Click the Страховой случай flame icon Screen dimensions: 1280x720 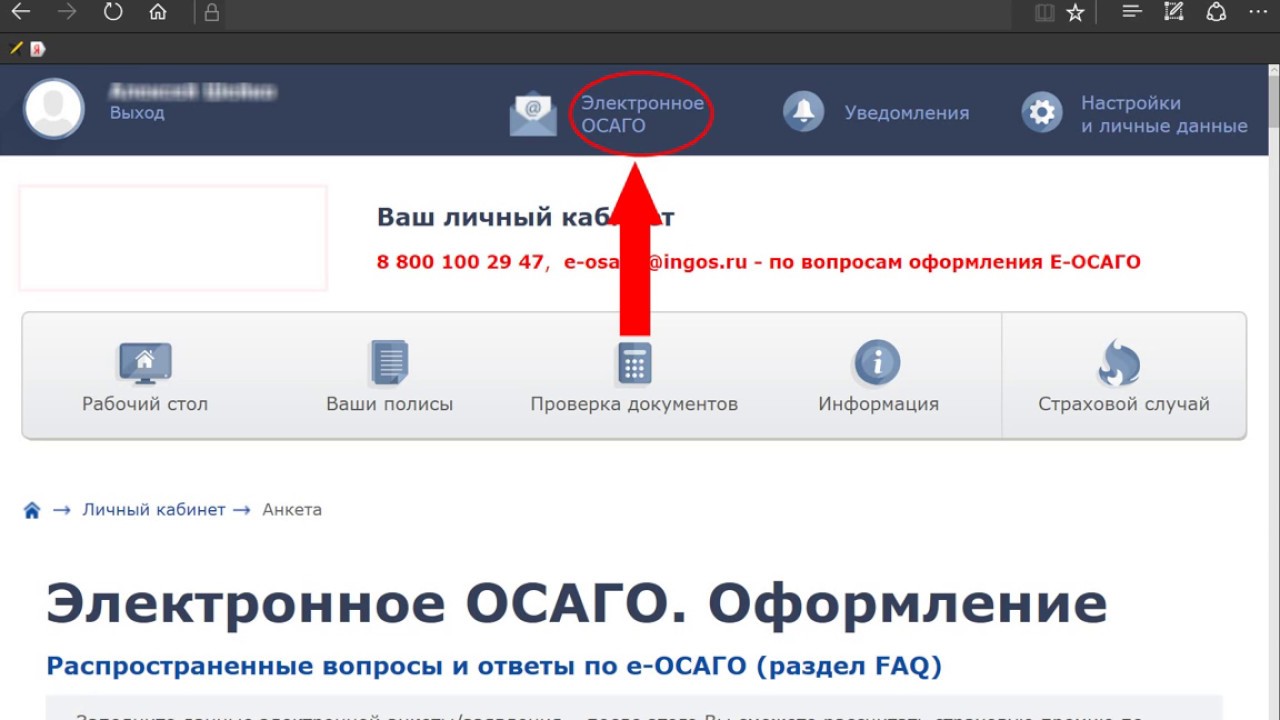coord(1119,363)
